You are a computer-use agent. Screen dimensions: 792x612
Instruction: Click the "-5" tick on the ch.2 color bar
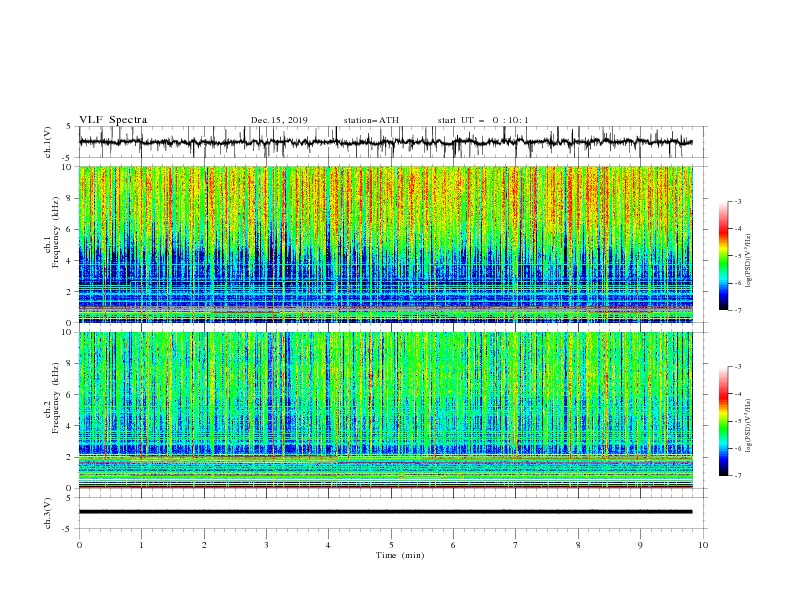(x=738, y=421)
